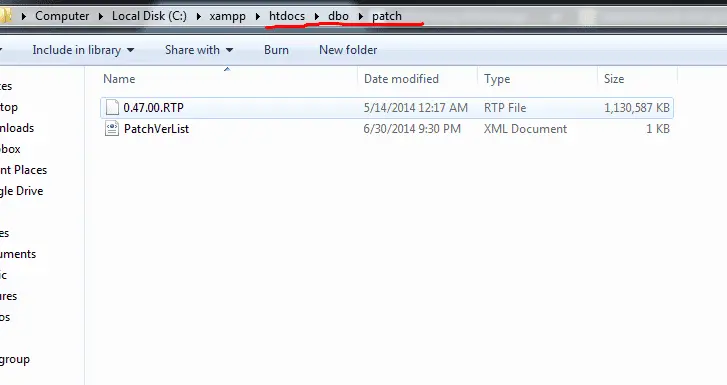Click the 0.47.00.RTP file name
The image size is (727, 385).
153,108
